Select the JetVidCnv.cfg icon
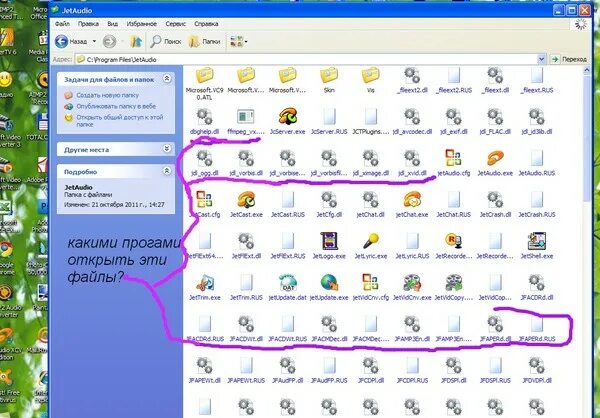 pos(370,282)
